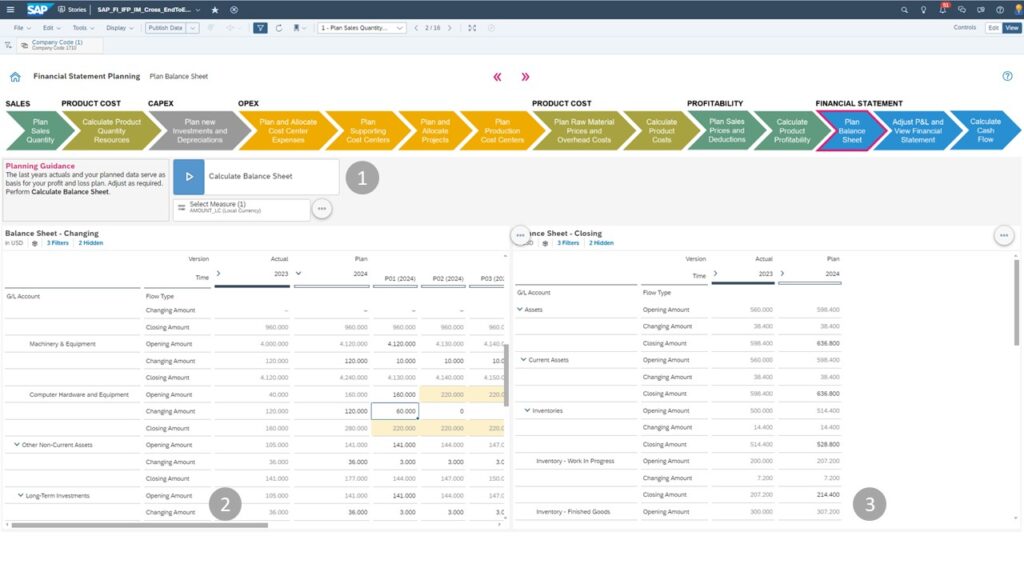The height and width of the screenshot is (576, 1024).
Task: Click the horizontal scrollbar below the Changing table
Action: pyautogui.click(x=140, y=525)
